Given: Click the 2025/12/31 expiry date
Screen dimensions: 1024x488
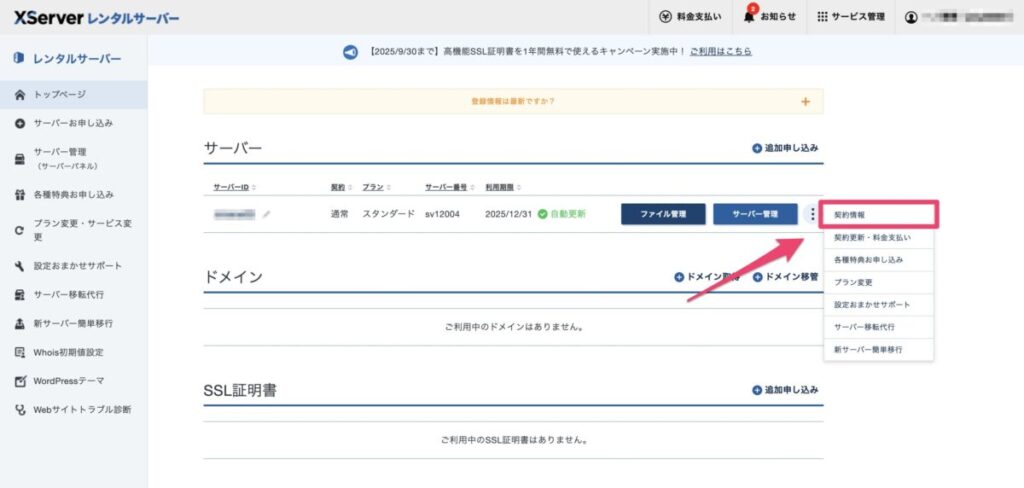Looking at the screenshot, I should [509, 214].
